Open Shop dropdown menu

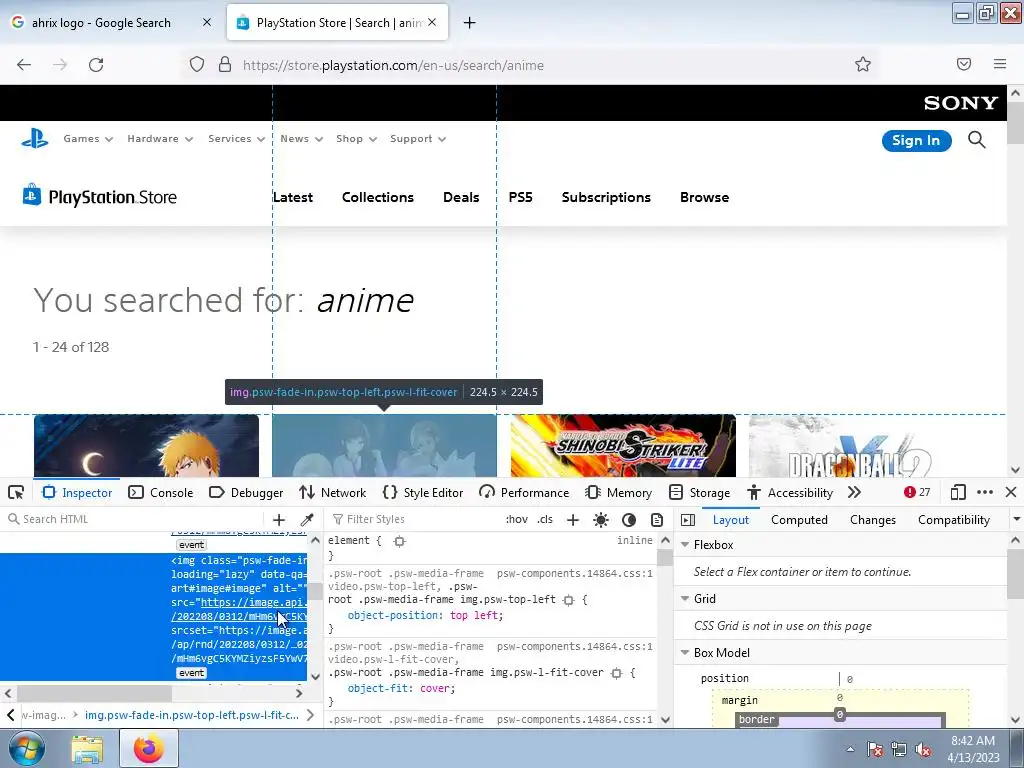357,138
